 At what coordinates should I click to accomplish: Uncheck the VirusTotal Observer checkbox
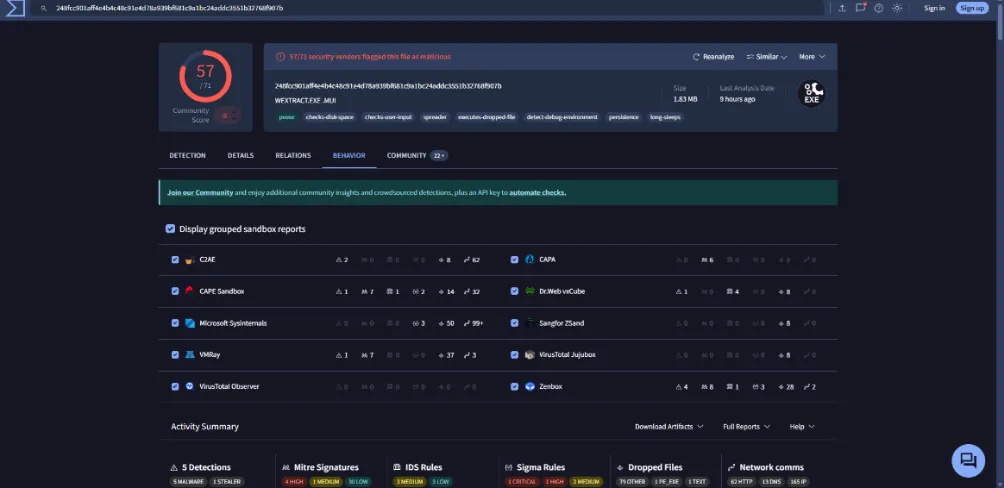point(175,387)
